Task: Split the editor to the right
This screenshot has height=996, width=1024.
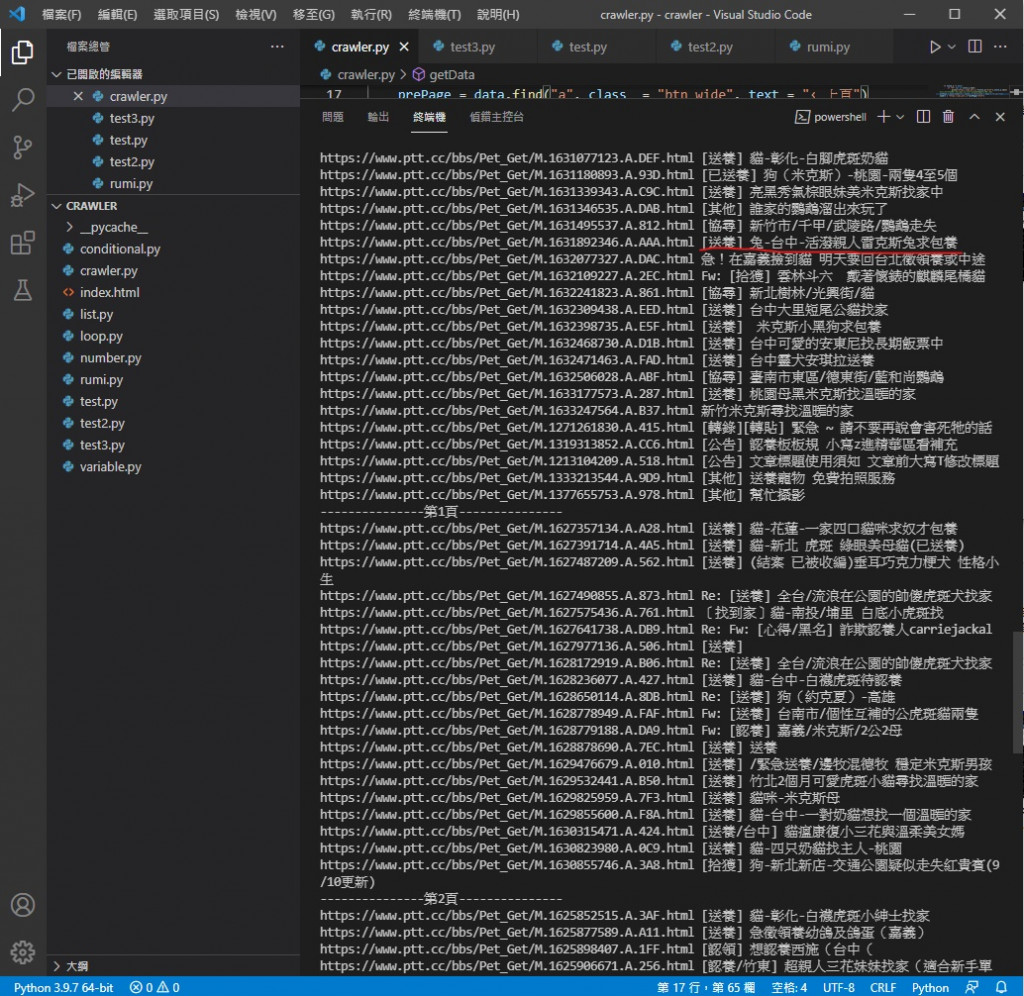Action: [x=974, y=47]
